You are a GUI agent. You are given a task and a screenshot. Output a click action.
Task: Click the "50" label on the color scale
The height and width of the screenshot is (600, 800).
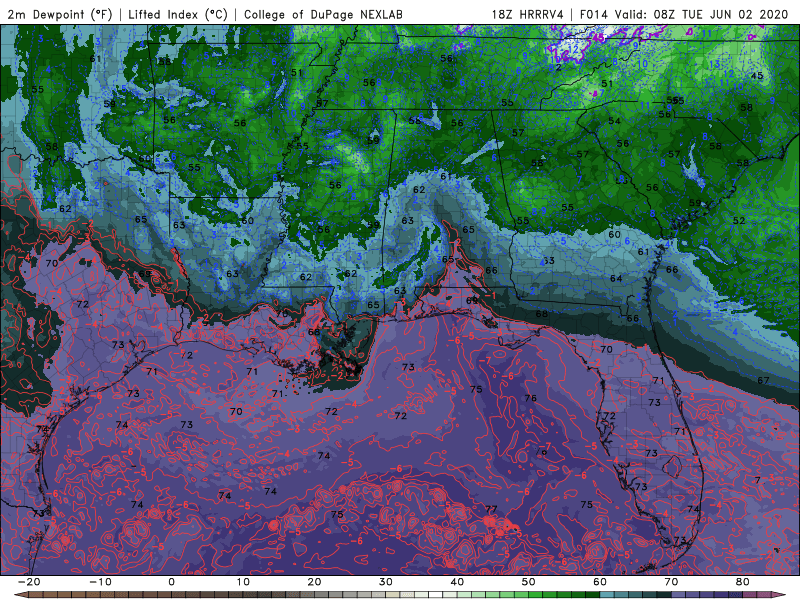[529, 582]
